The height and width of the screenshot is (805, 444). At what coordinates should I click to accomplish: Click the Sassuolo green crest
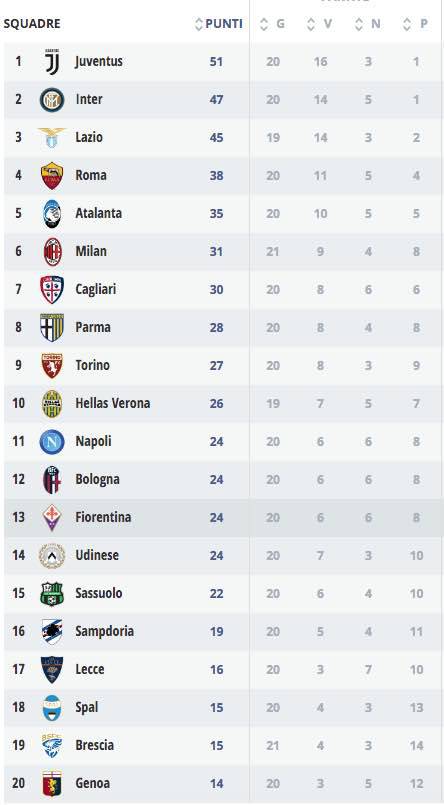coord(52,593)
